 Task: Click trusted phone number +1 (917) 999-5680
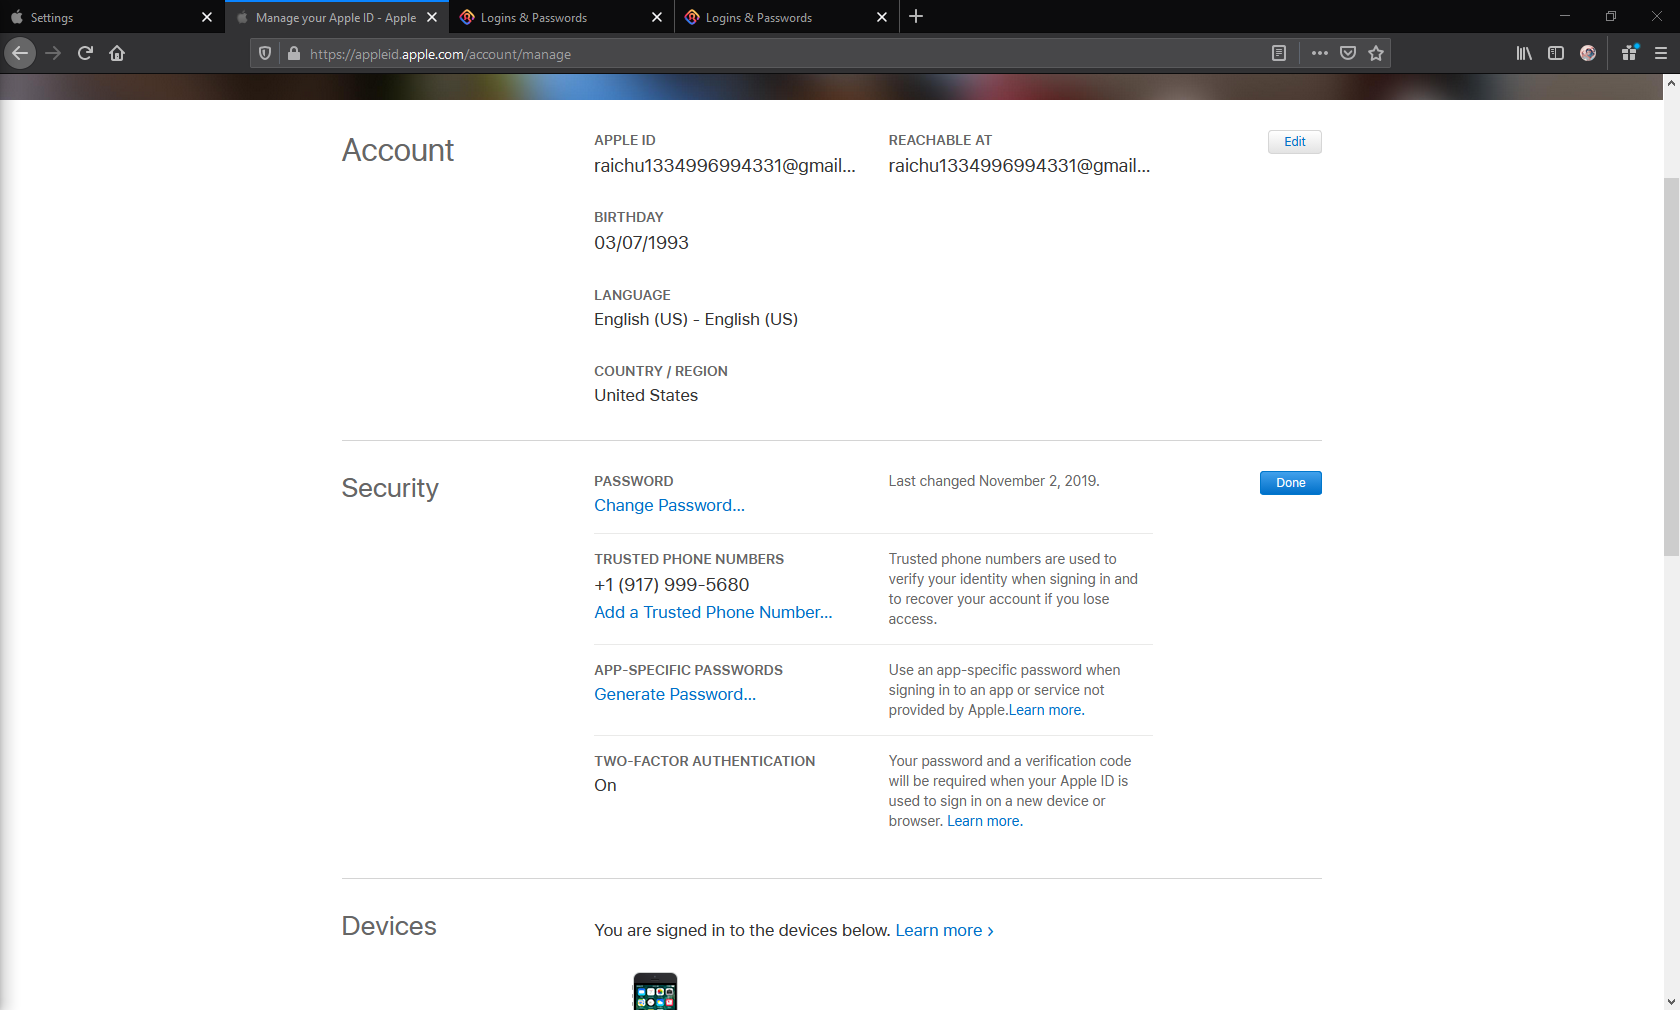coord(672,585)
